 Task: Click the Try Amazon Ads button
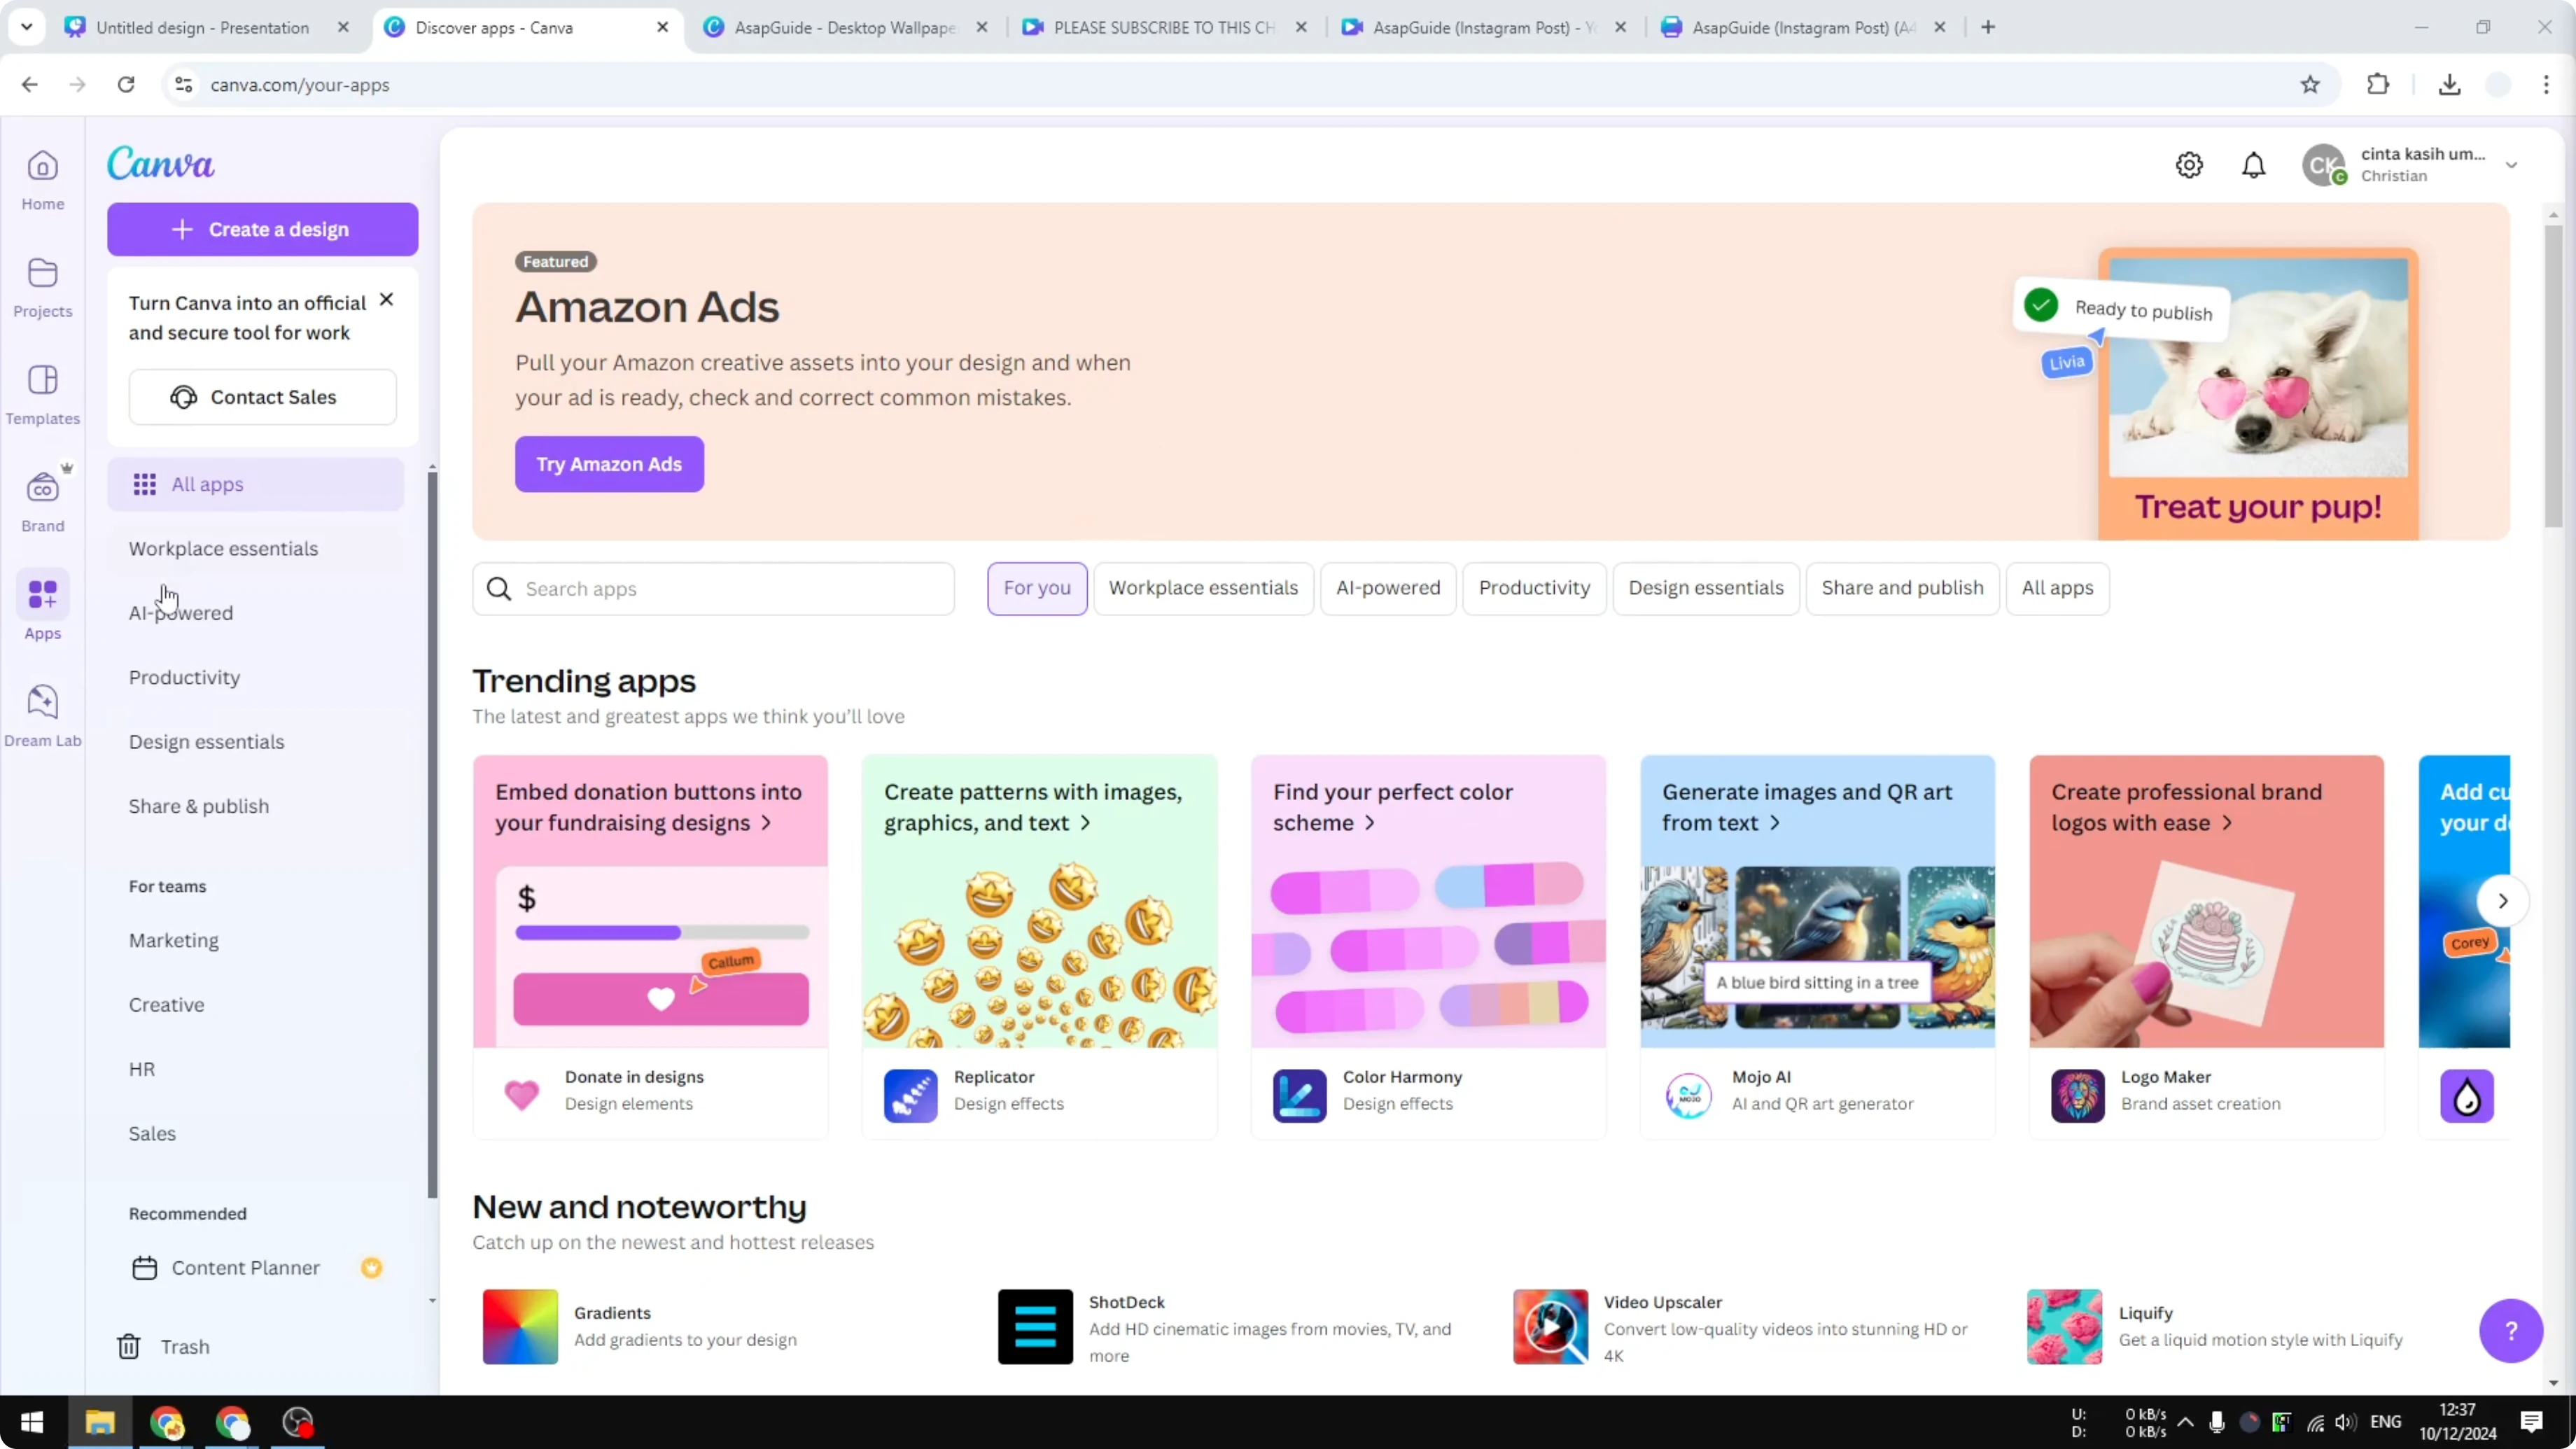tap(609, 464)
